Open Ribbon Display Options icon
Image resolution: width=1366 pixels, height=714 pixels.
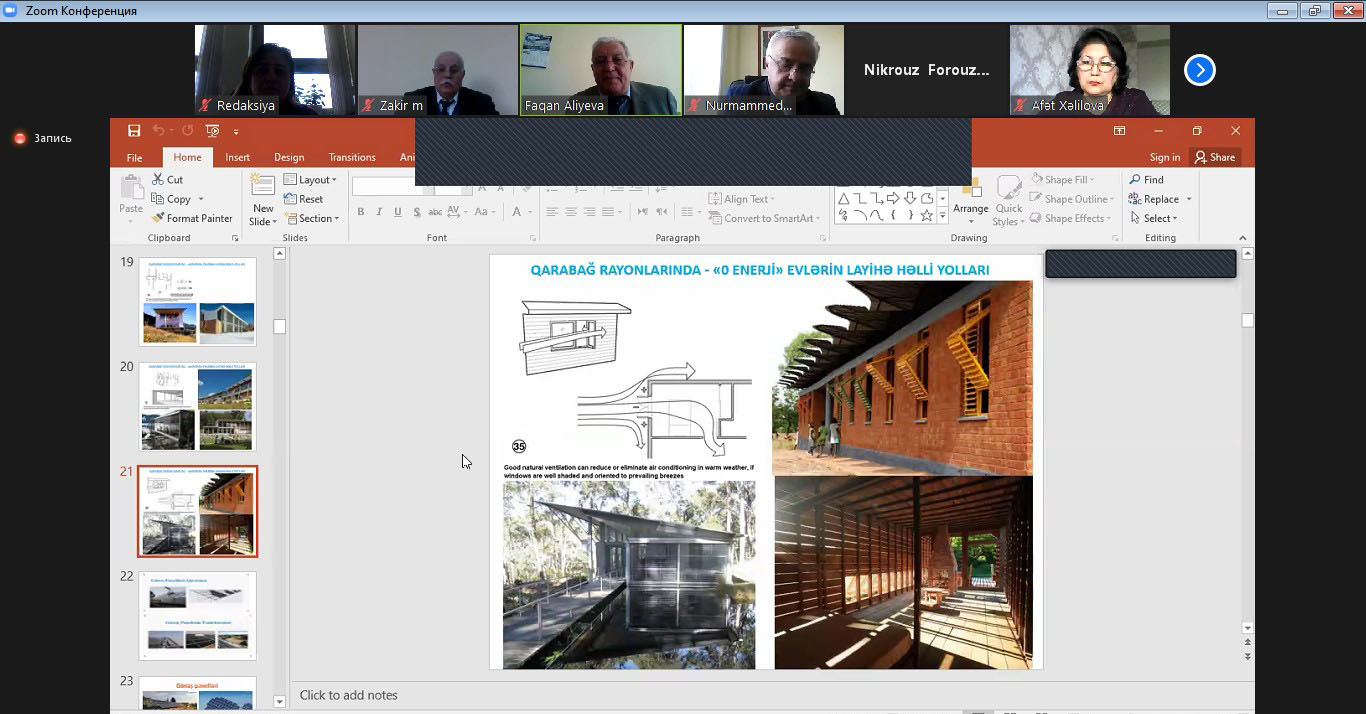pyautogui.click(x=1120, y=131)
